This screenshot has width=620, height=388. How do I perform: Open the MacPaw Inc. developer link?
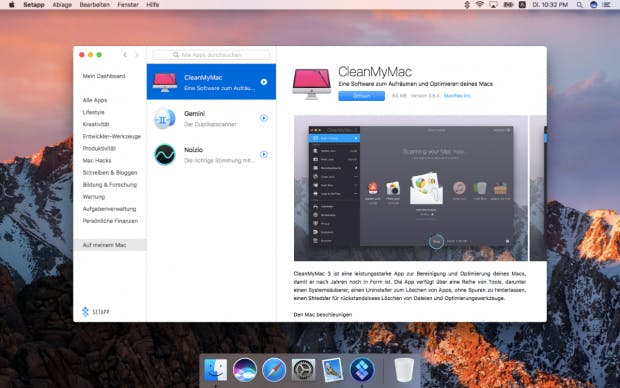pos(457,96)
